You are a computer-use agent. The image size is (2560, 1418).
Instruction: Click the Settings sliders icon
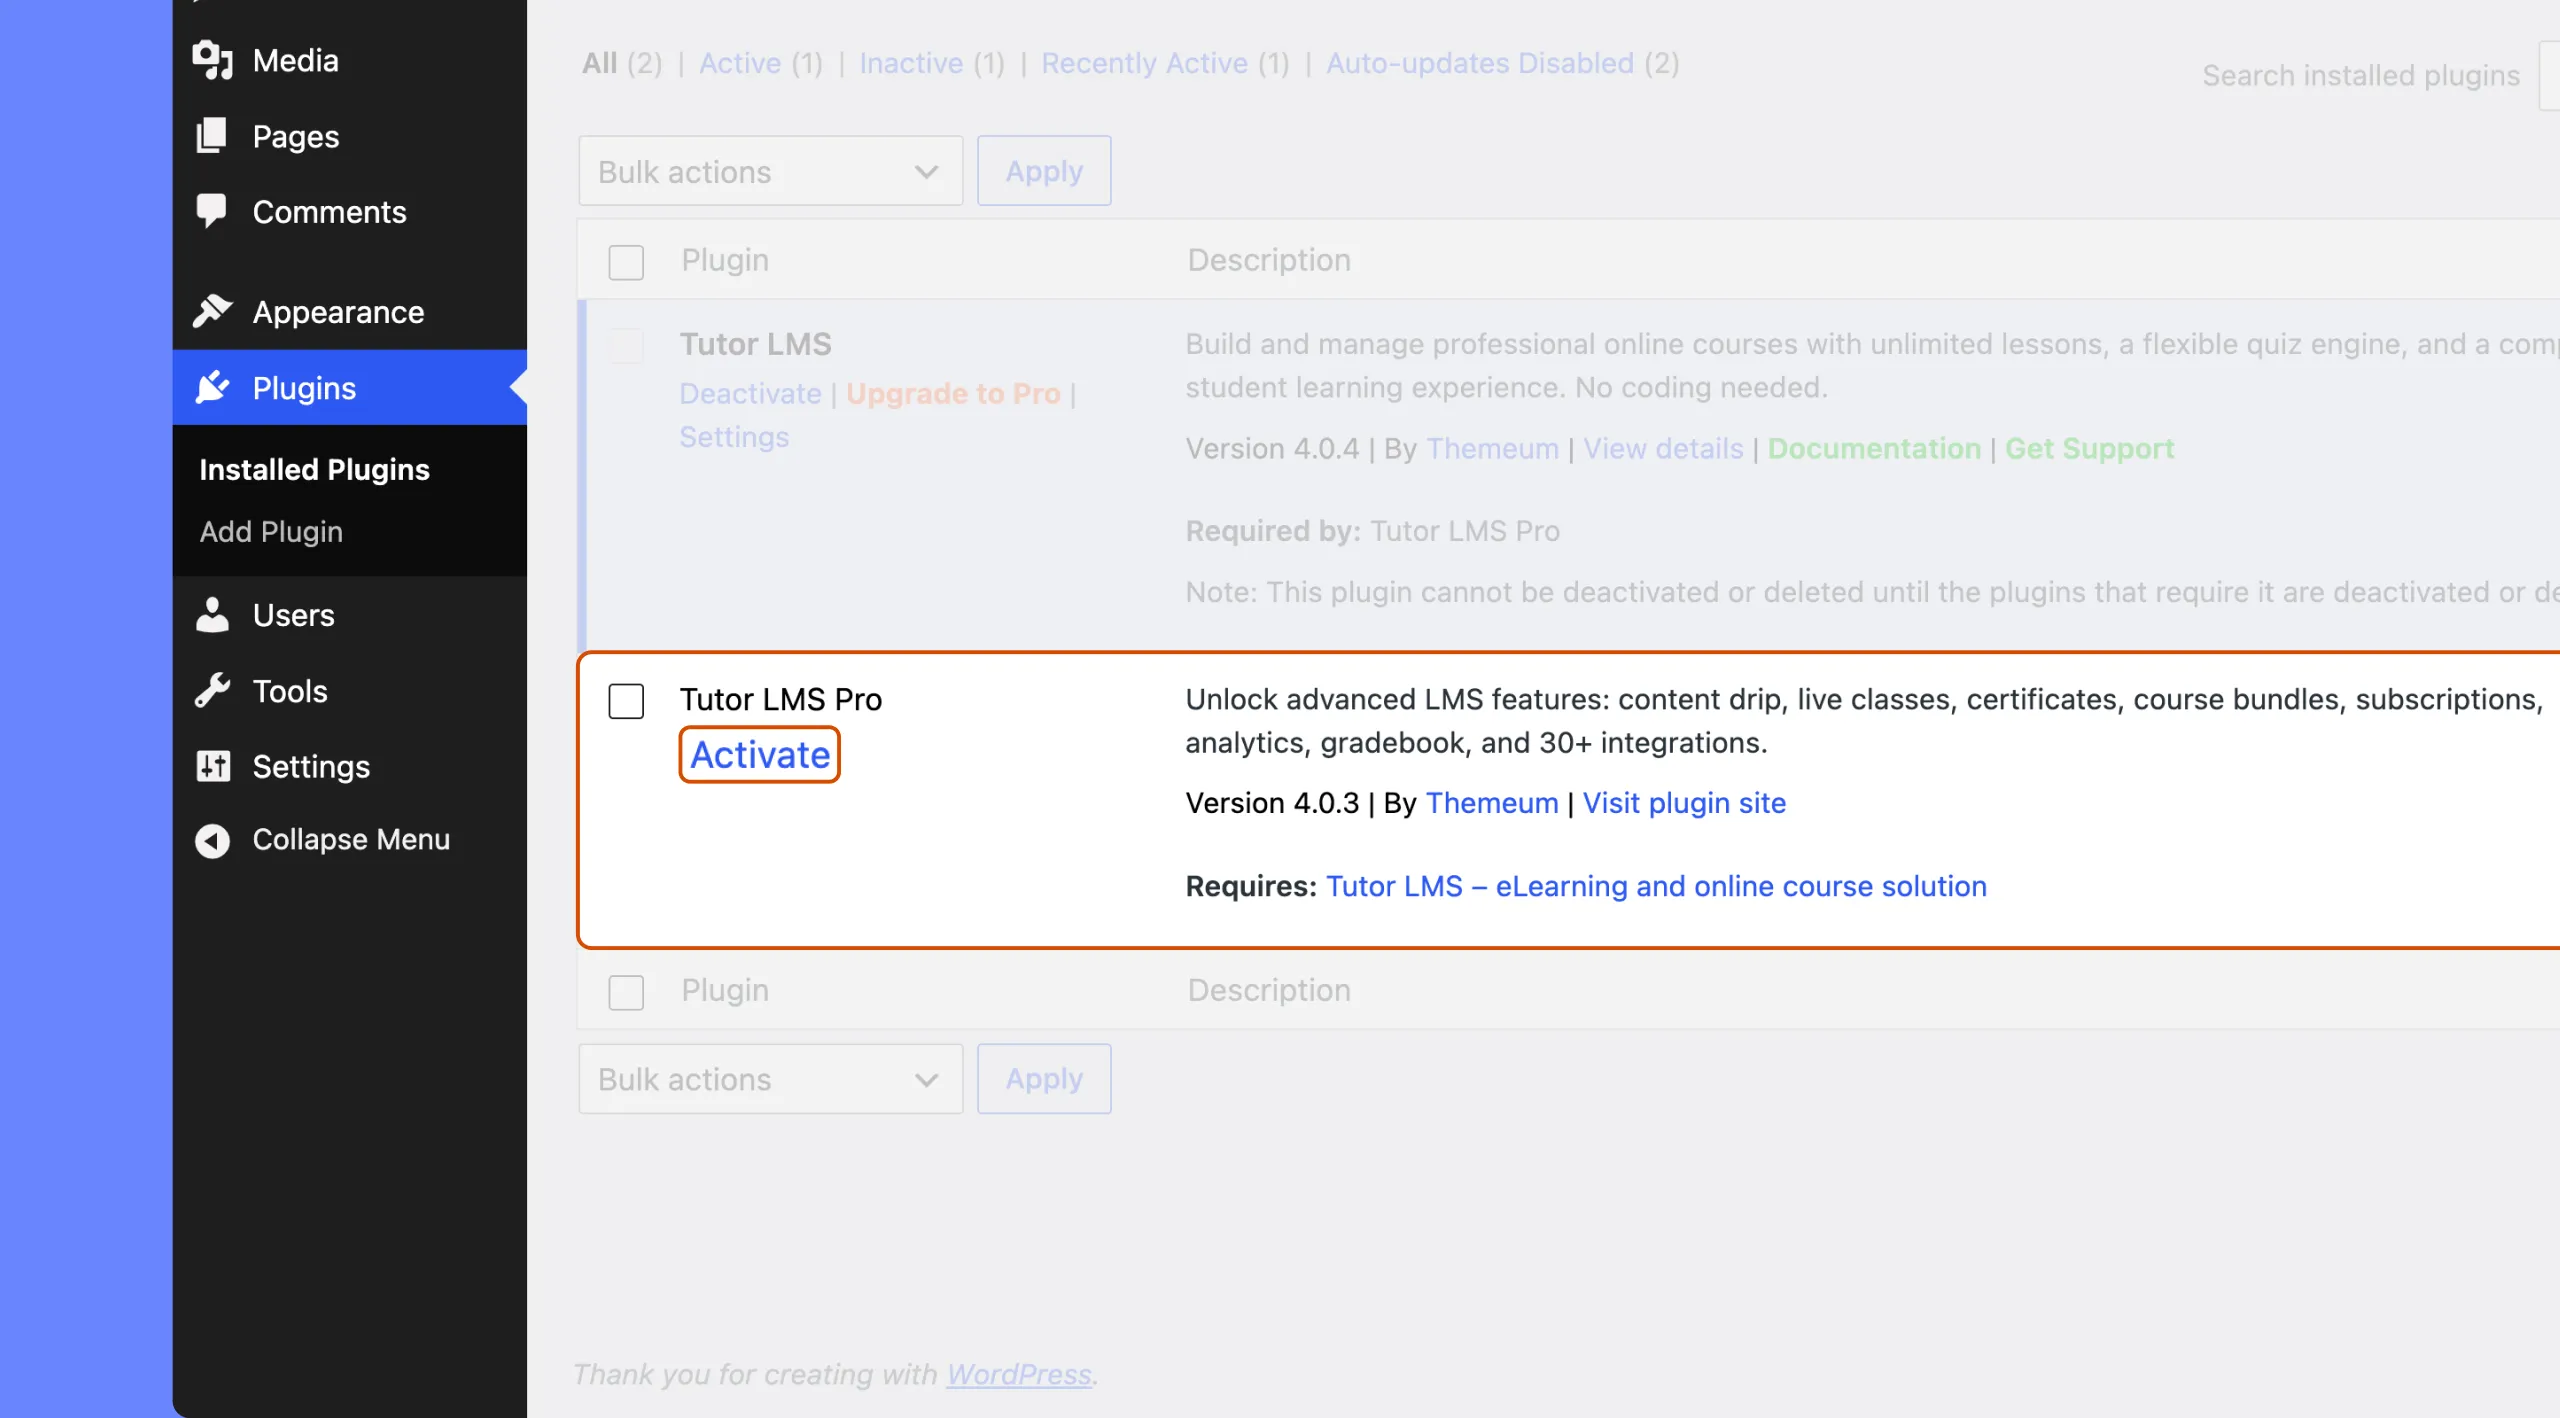coord(212,766)
